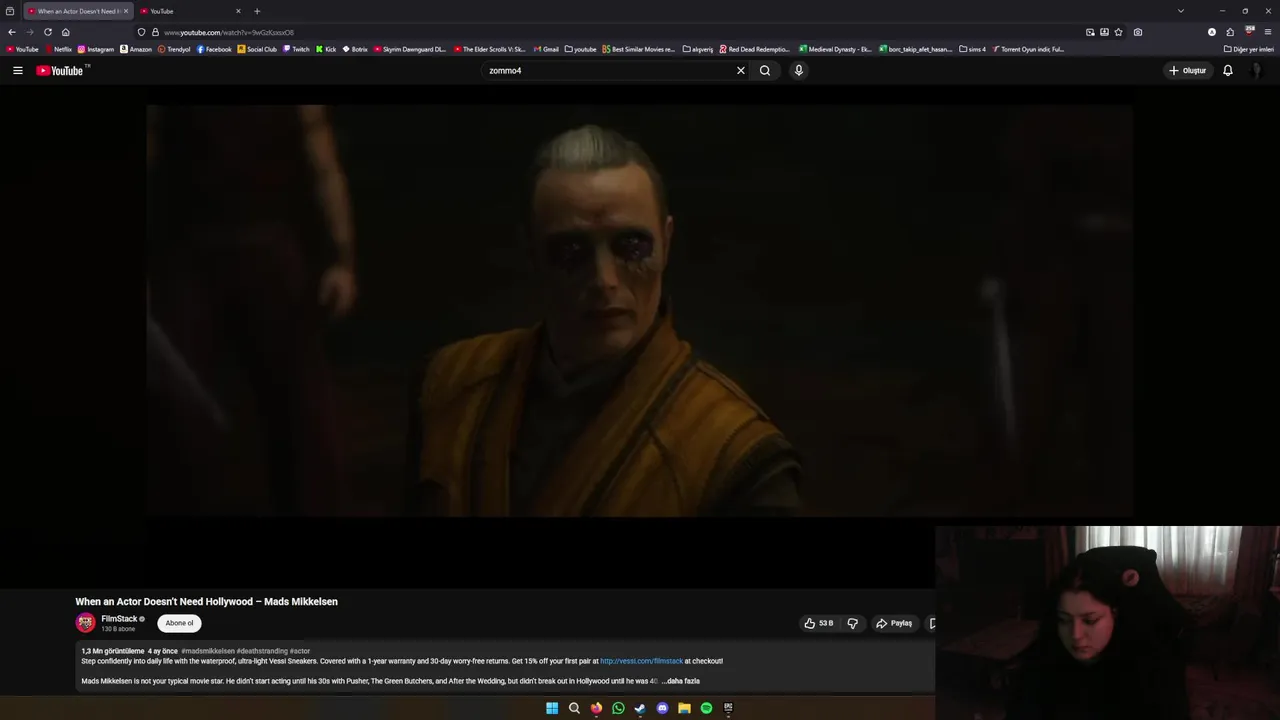Open the YouTube hamburger guide menu
Screen dimensions: 1280x720
click(17, 71)
